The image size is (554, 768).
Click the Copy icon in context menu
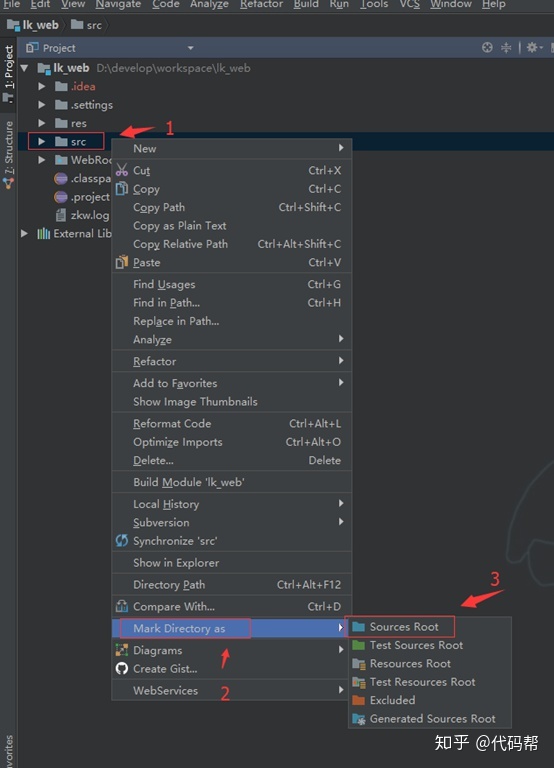tap(121, 189)
